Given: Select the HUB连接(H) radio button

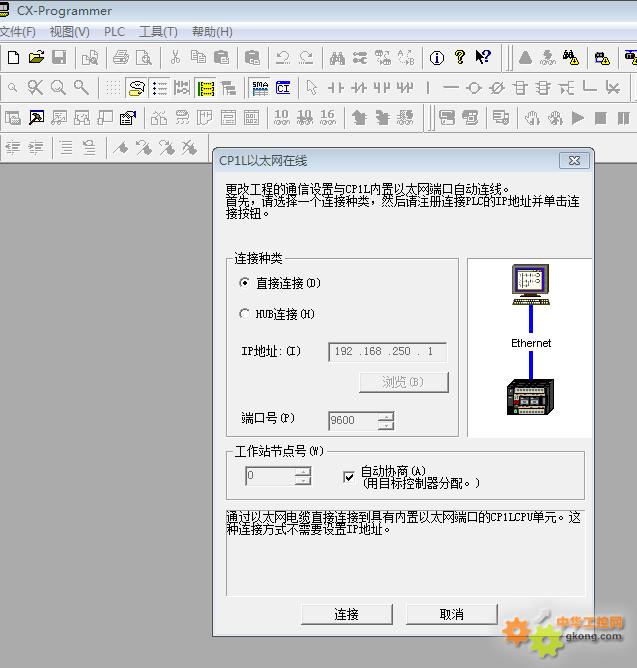Looking at the screenshot, I should point(244,314).
